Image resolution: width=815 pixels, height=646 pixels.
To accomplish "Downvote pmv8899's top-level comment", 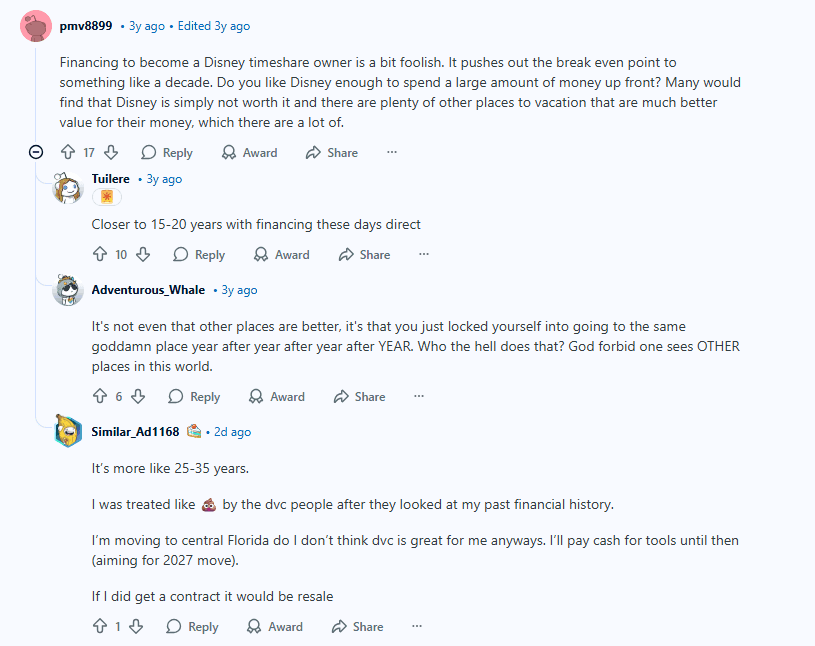I will point(111,153).
